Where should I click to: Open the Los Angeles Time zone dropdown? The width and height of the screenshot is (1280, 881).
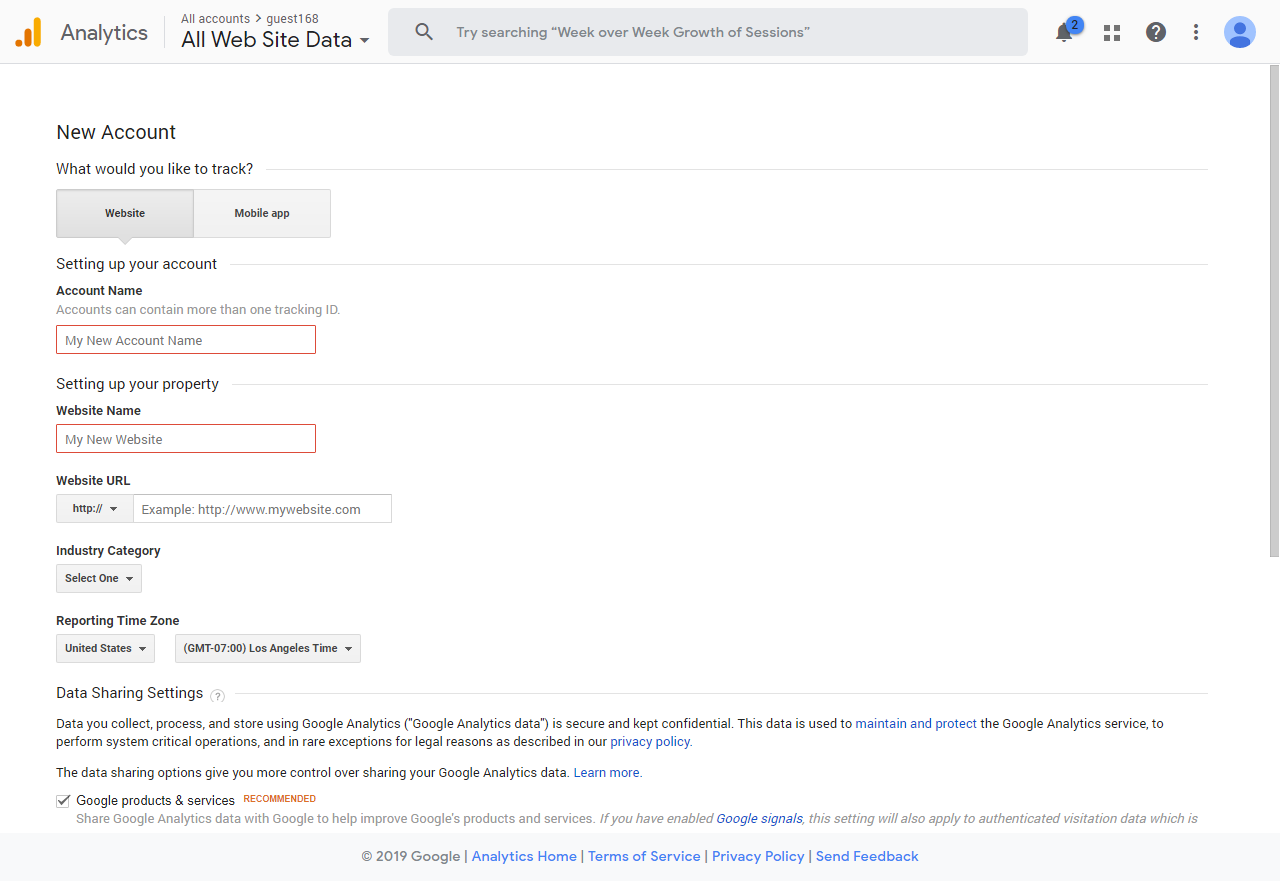click(268, 648)
